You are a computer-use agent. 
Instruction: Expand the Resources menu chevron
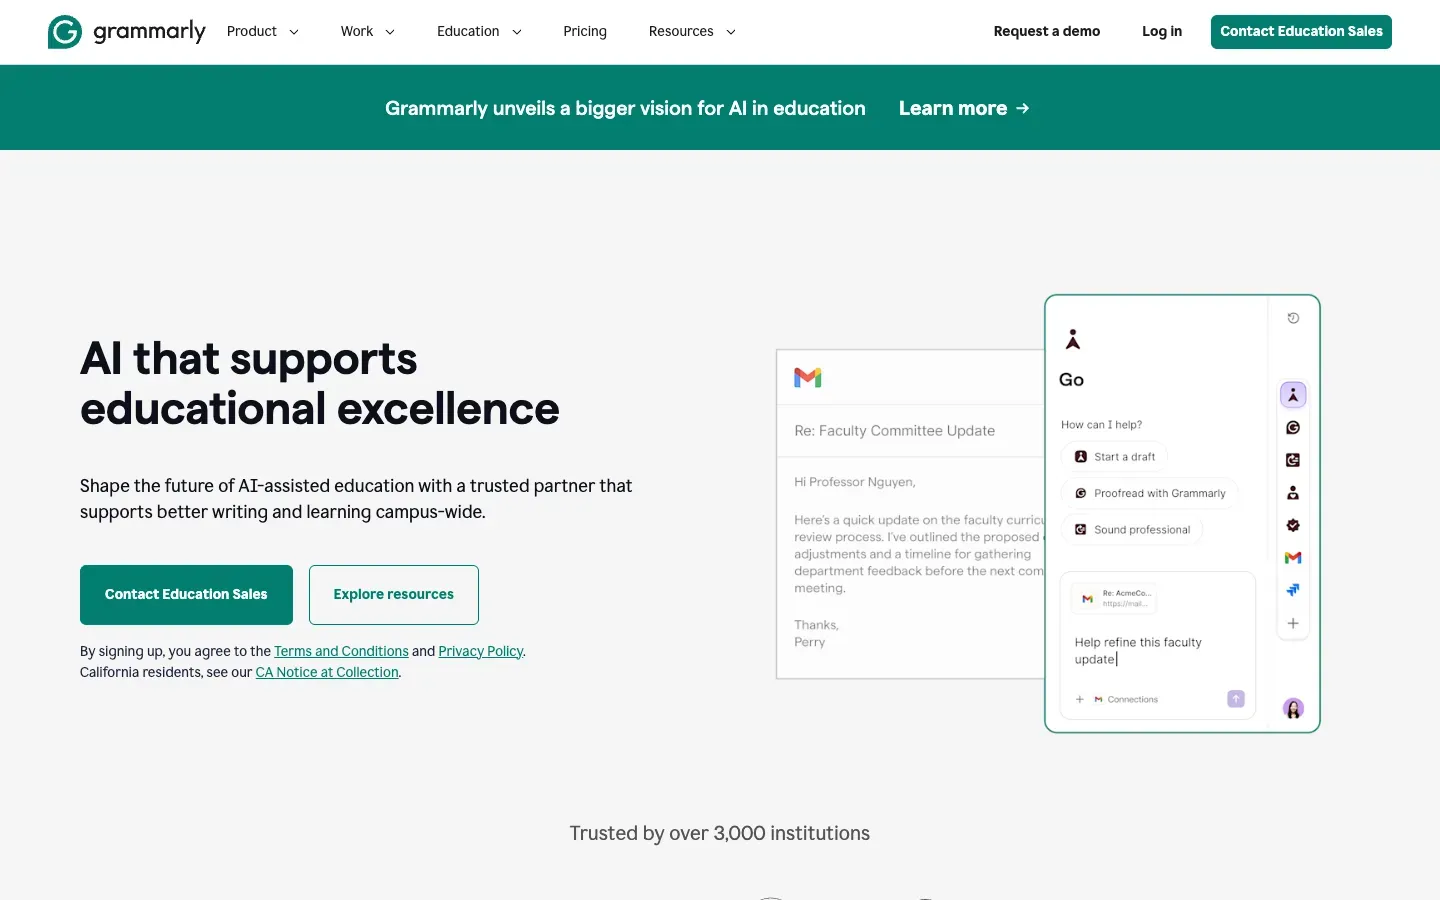[731, 32]
